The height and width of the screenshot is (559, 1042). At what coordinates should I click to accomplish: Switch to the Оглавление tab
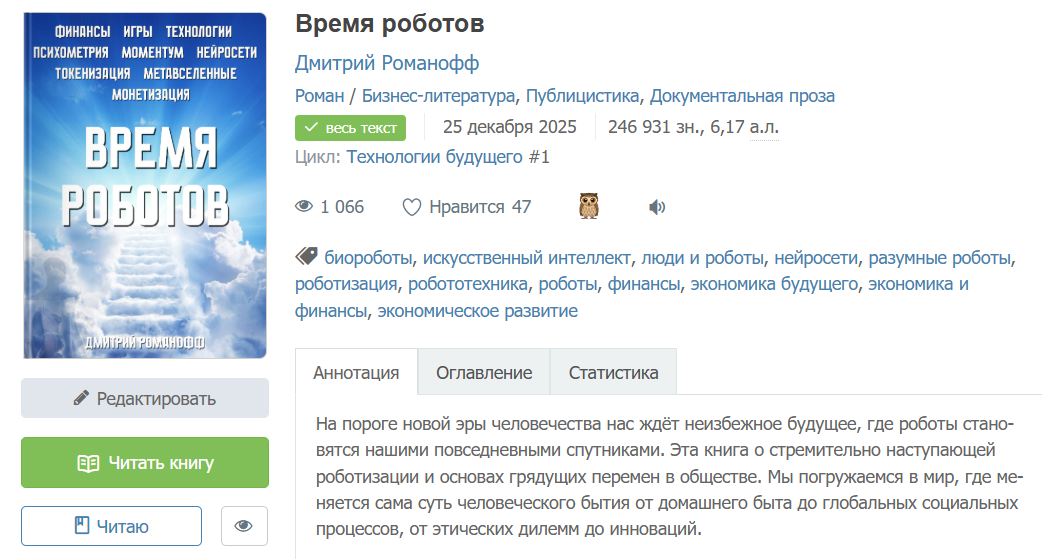pyautogui.click(x=484, y=373)
